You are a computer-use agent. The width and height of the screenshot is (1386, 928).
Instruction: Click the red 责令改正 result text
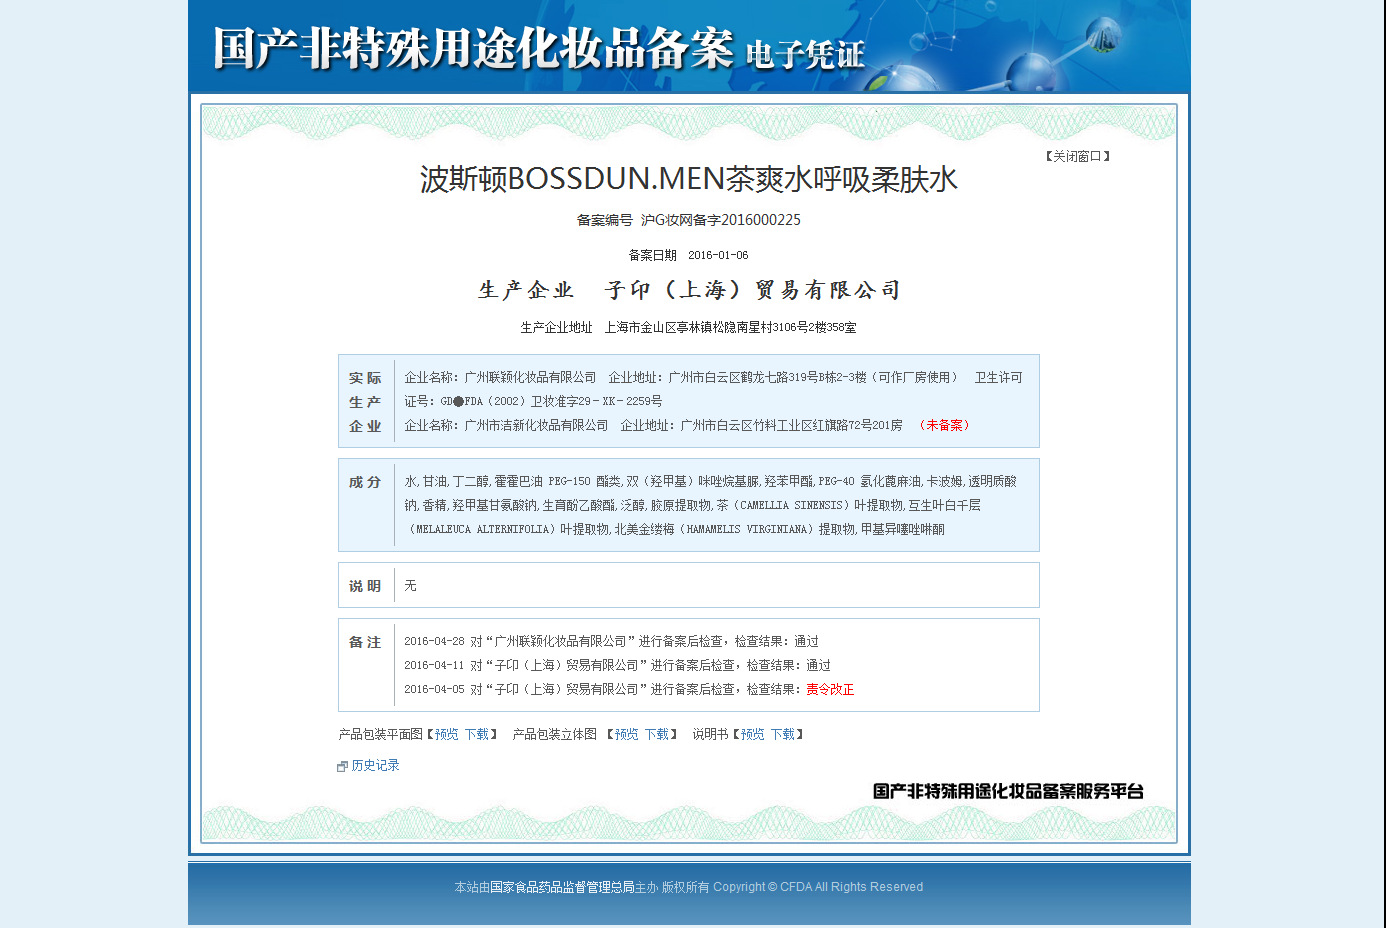(x=830, y=689)
